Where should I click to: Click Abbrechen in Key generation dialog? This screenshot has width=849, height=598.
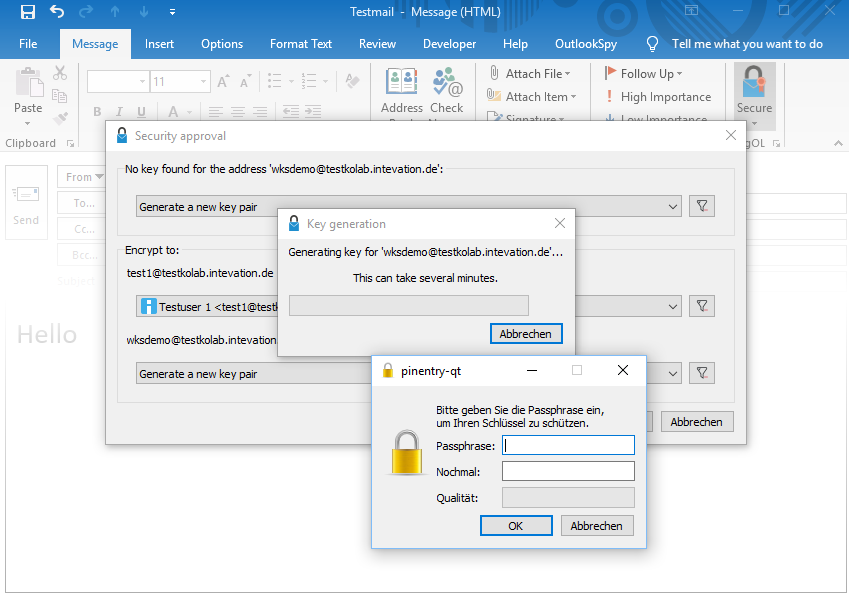tap(526, 333)
